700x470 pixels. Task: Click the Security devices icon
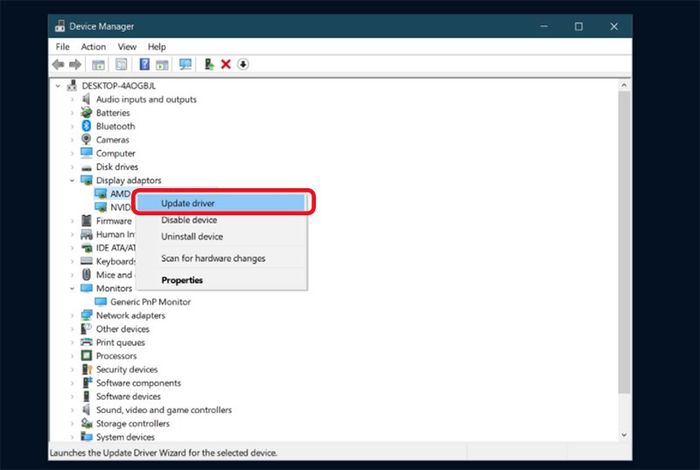86,369
